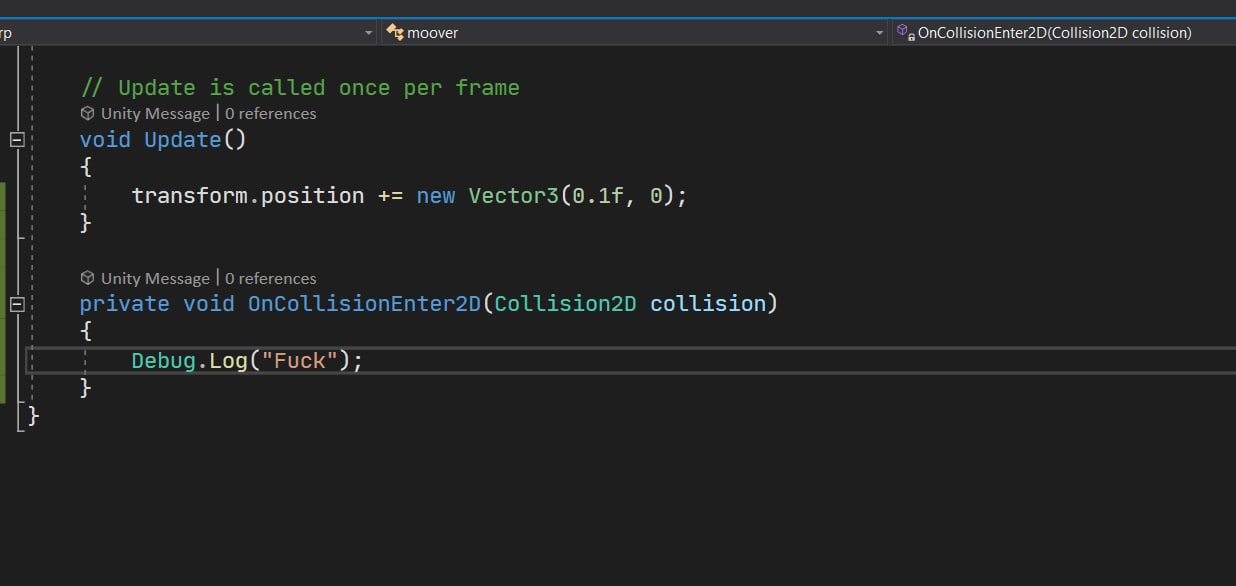The image size is (1236, 586).
Task: Click the Unity Message icon above Update
Action: click(x=88, y=114)
